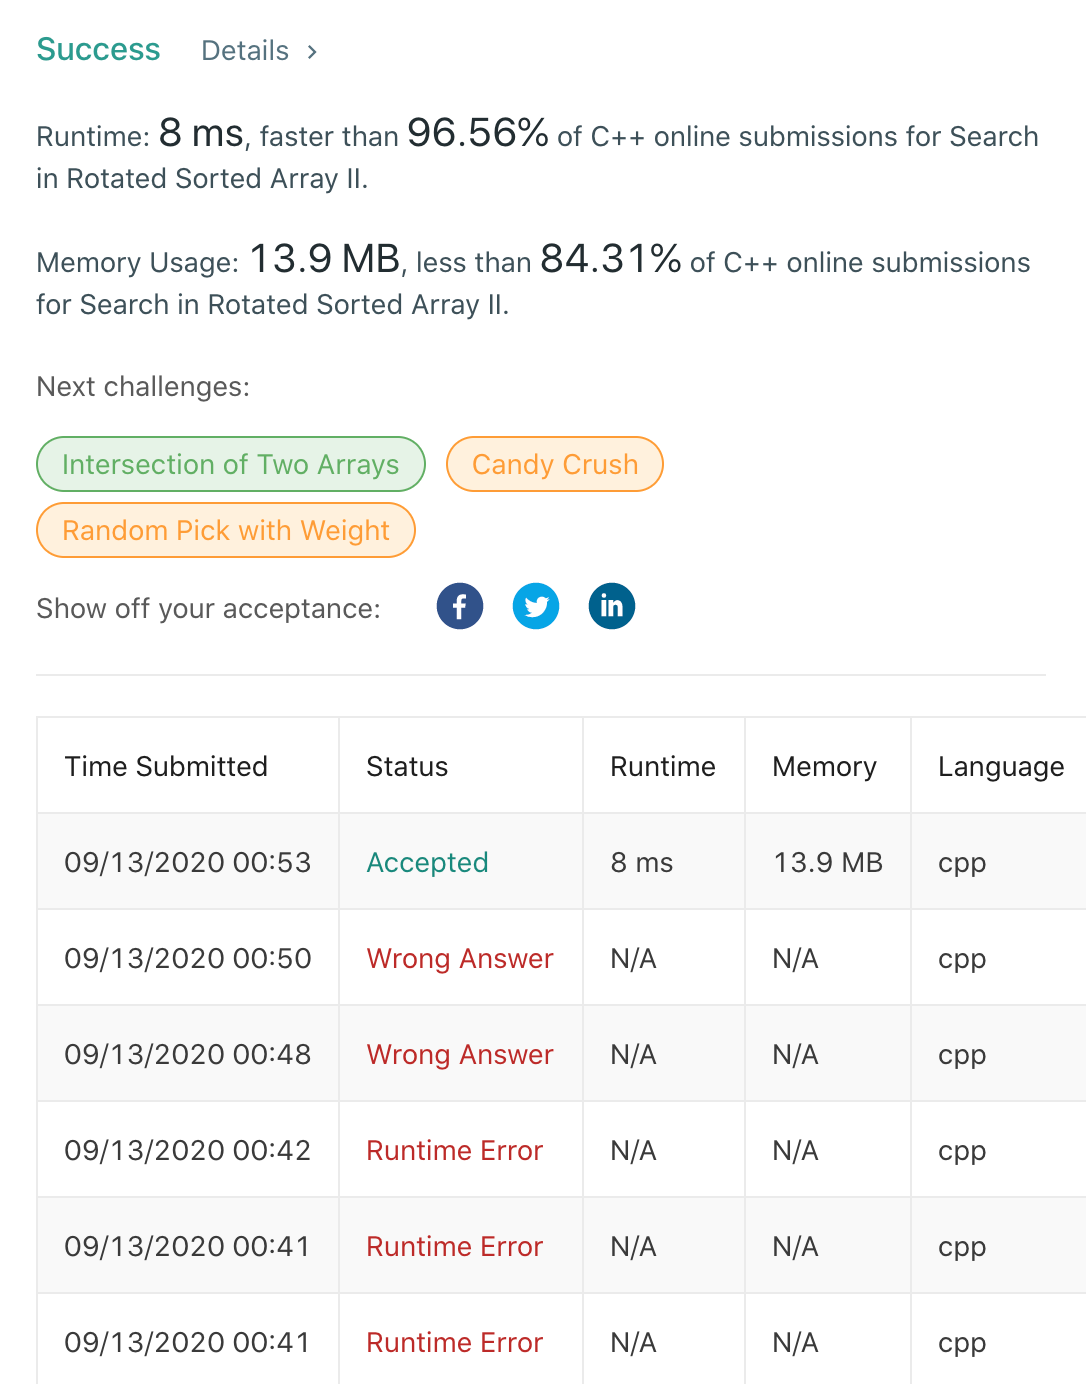Screen dimensions: 1086x1384
Task: Click the Language column header
Action: click(x=1000, y=766)
